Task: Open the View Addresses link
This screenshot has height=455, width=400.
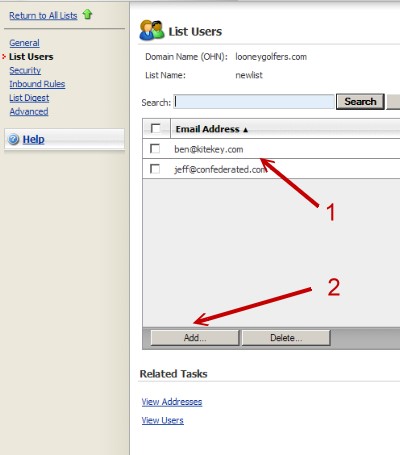Action: point(172,402)
